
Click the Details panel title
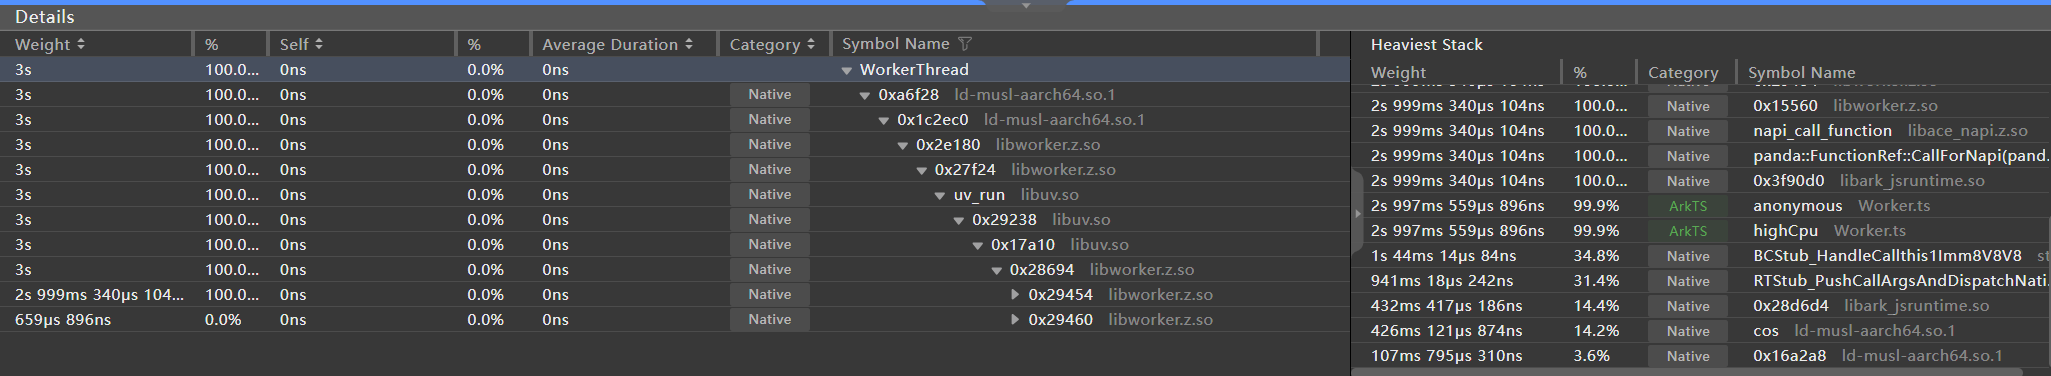[x=44, y=17]
